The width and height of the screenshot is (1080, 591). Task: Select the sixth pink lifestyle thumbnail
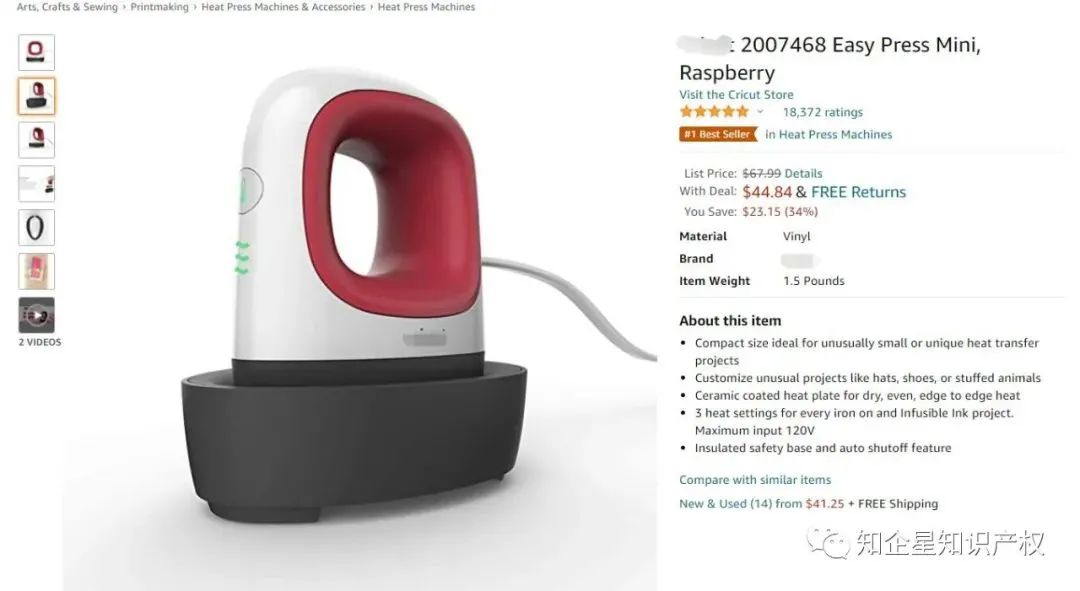[x=37, y=271]
